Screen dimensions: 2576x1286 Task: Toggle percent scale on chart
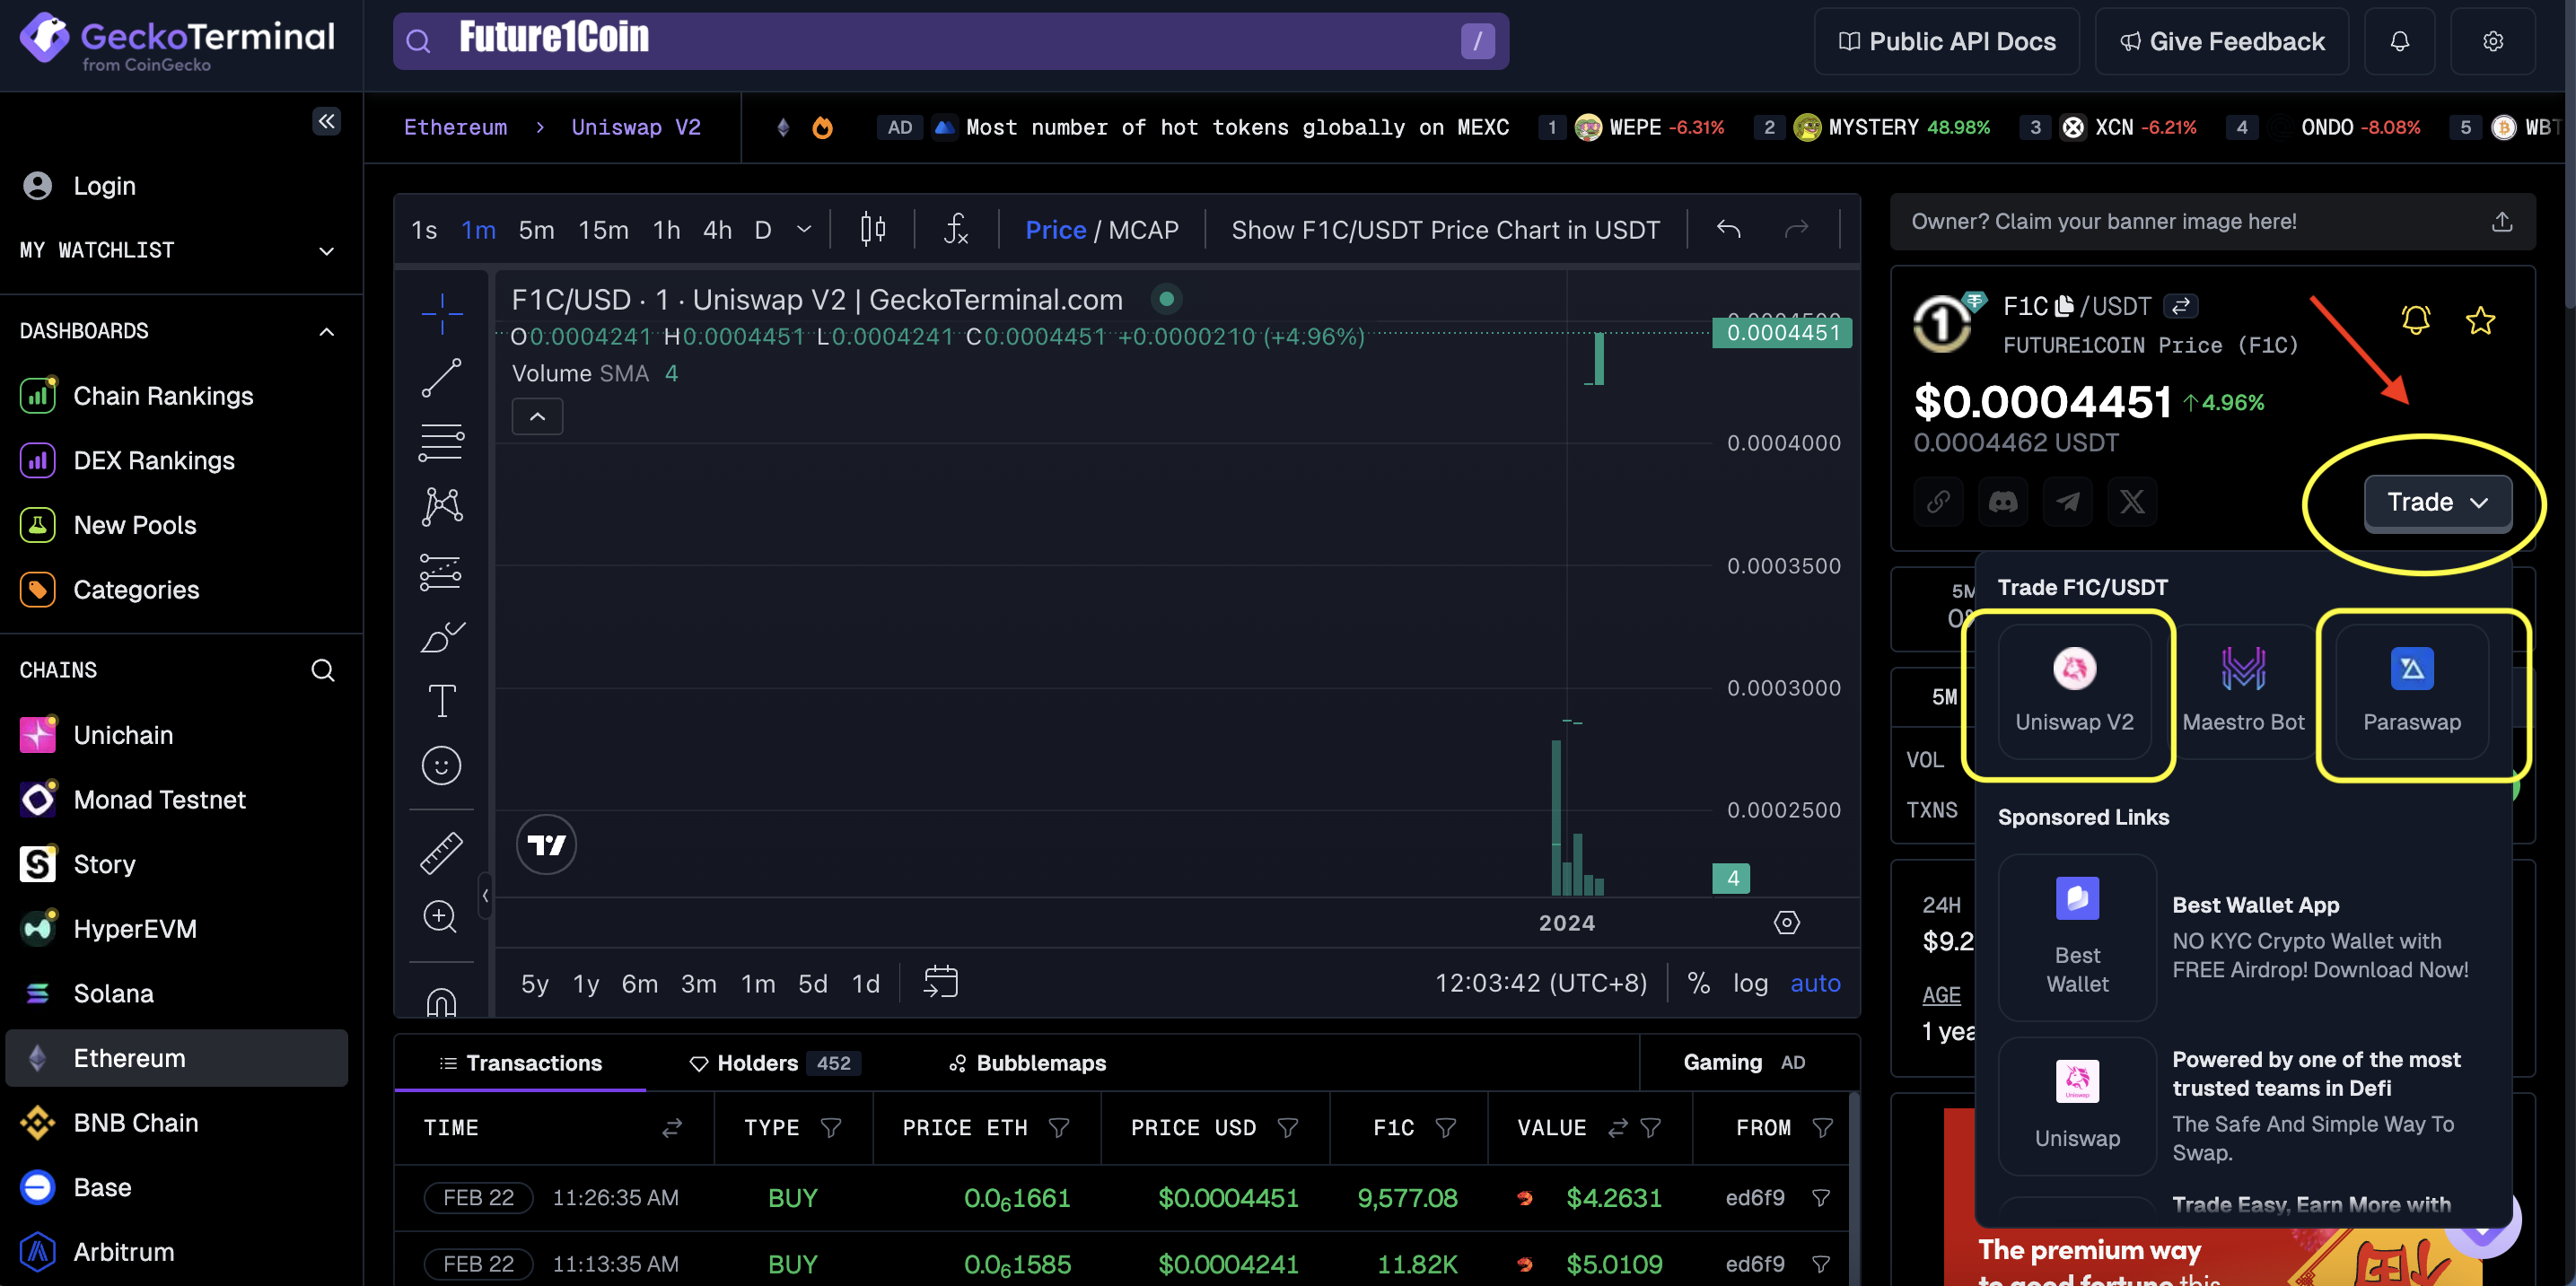coord(1698,983)
